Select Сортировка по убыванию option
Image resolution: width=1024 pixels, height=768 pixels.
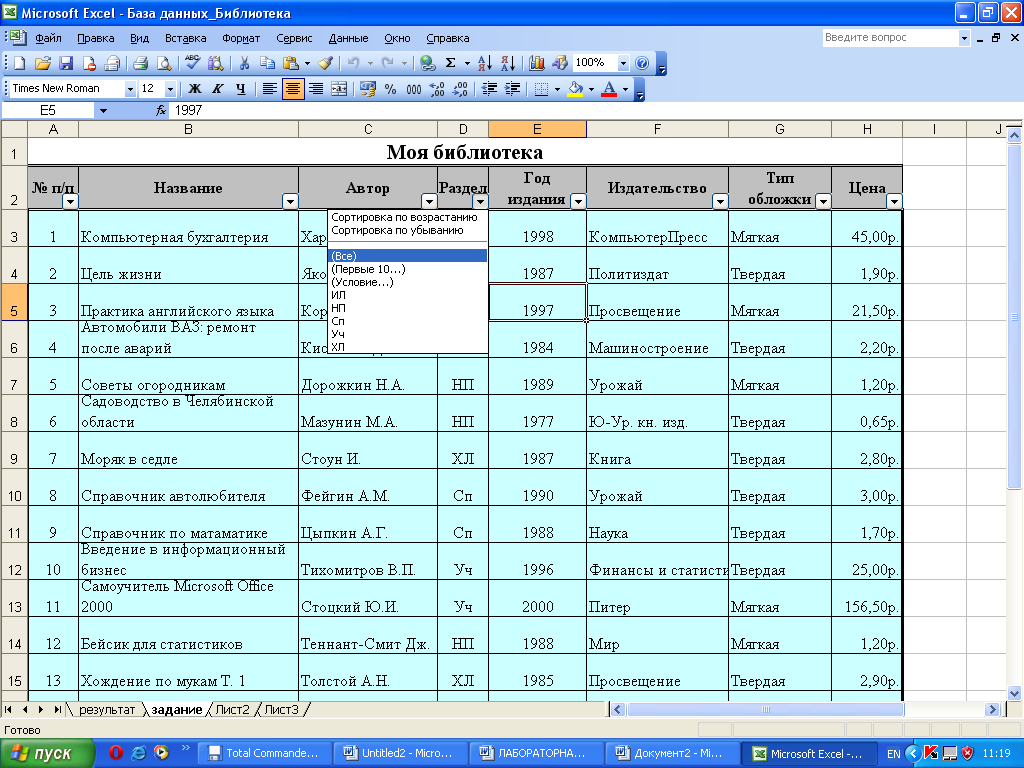[x=397, y=230]
